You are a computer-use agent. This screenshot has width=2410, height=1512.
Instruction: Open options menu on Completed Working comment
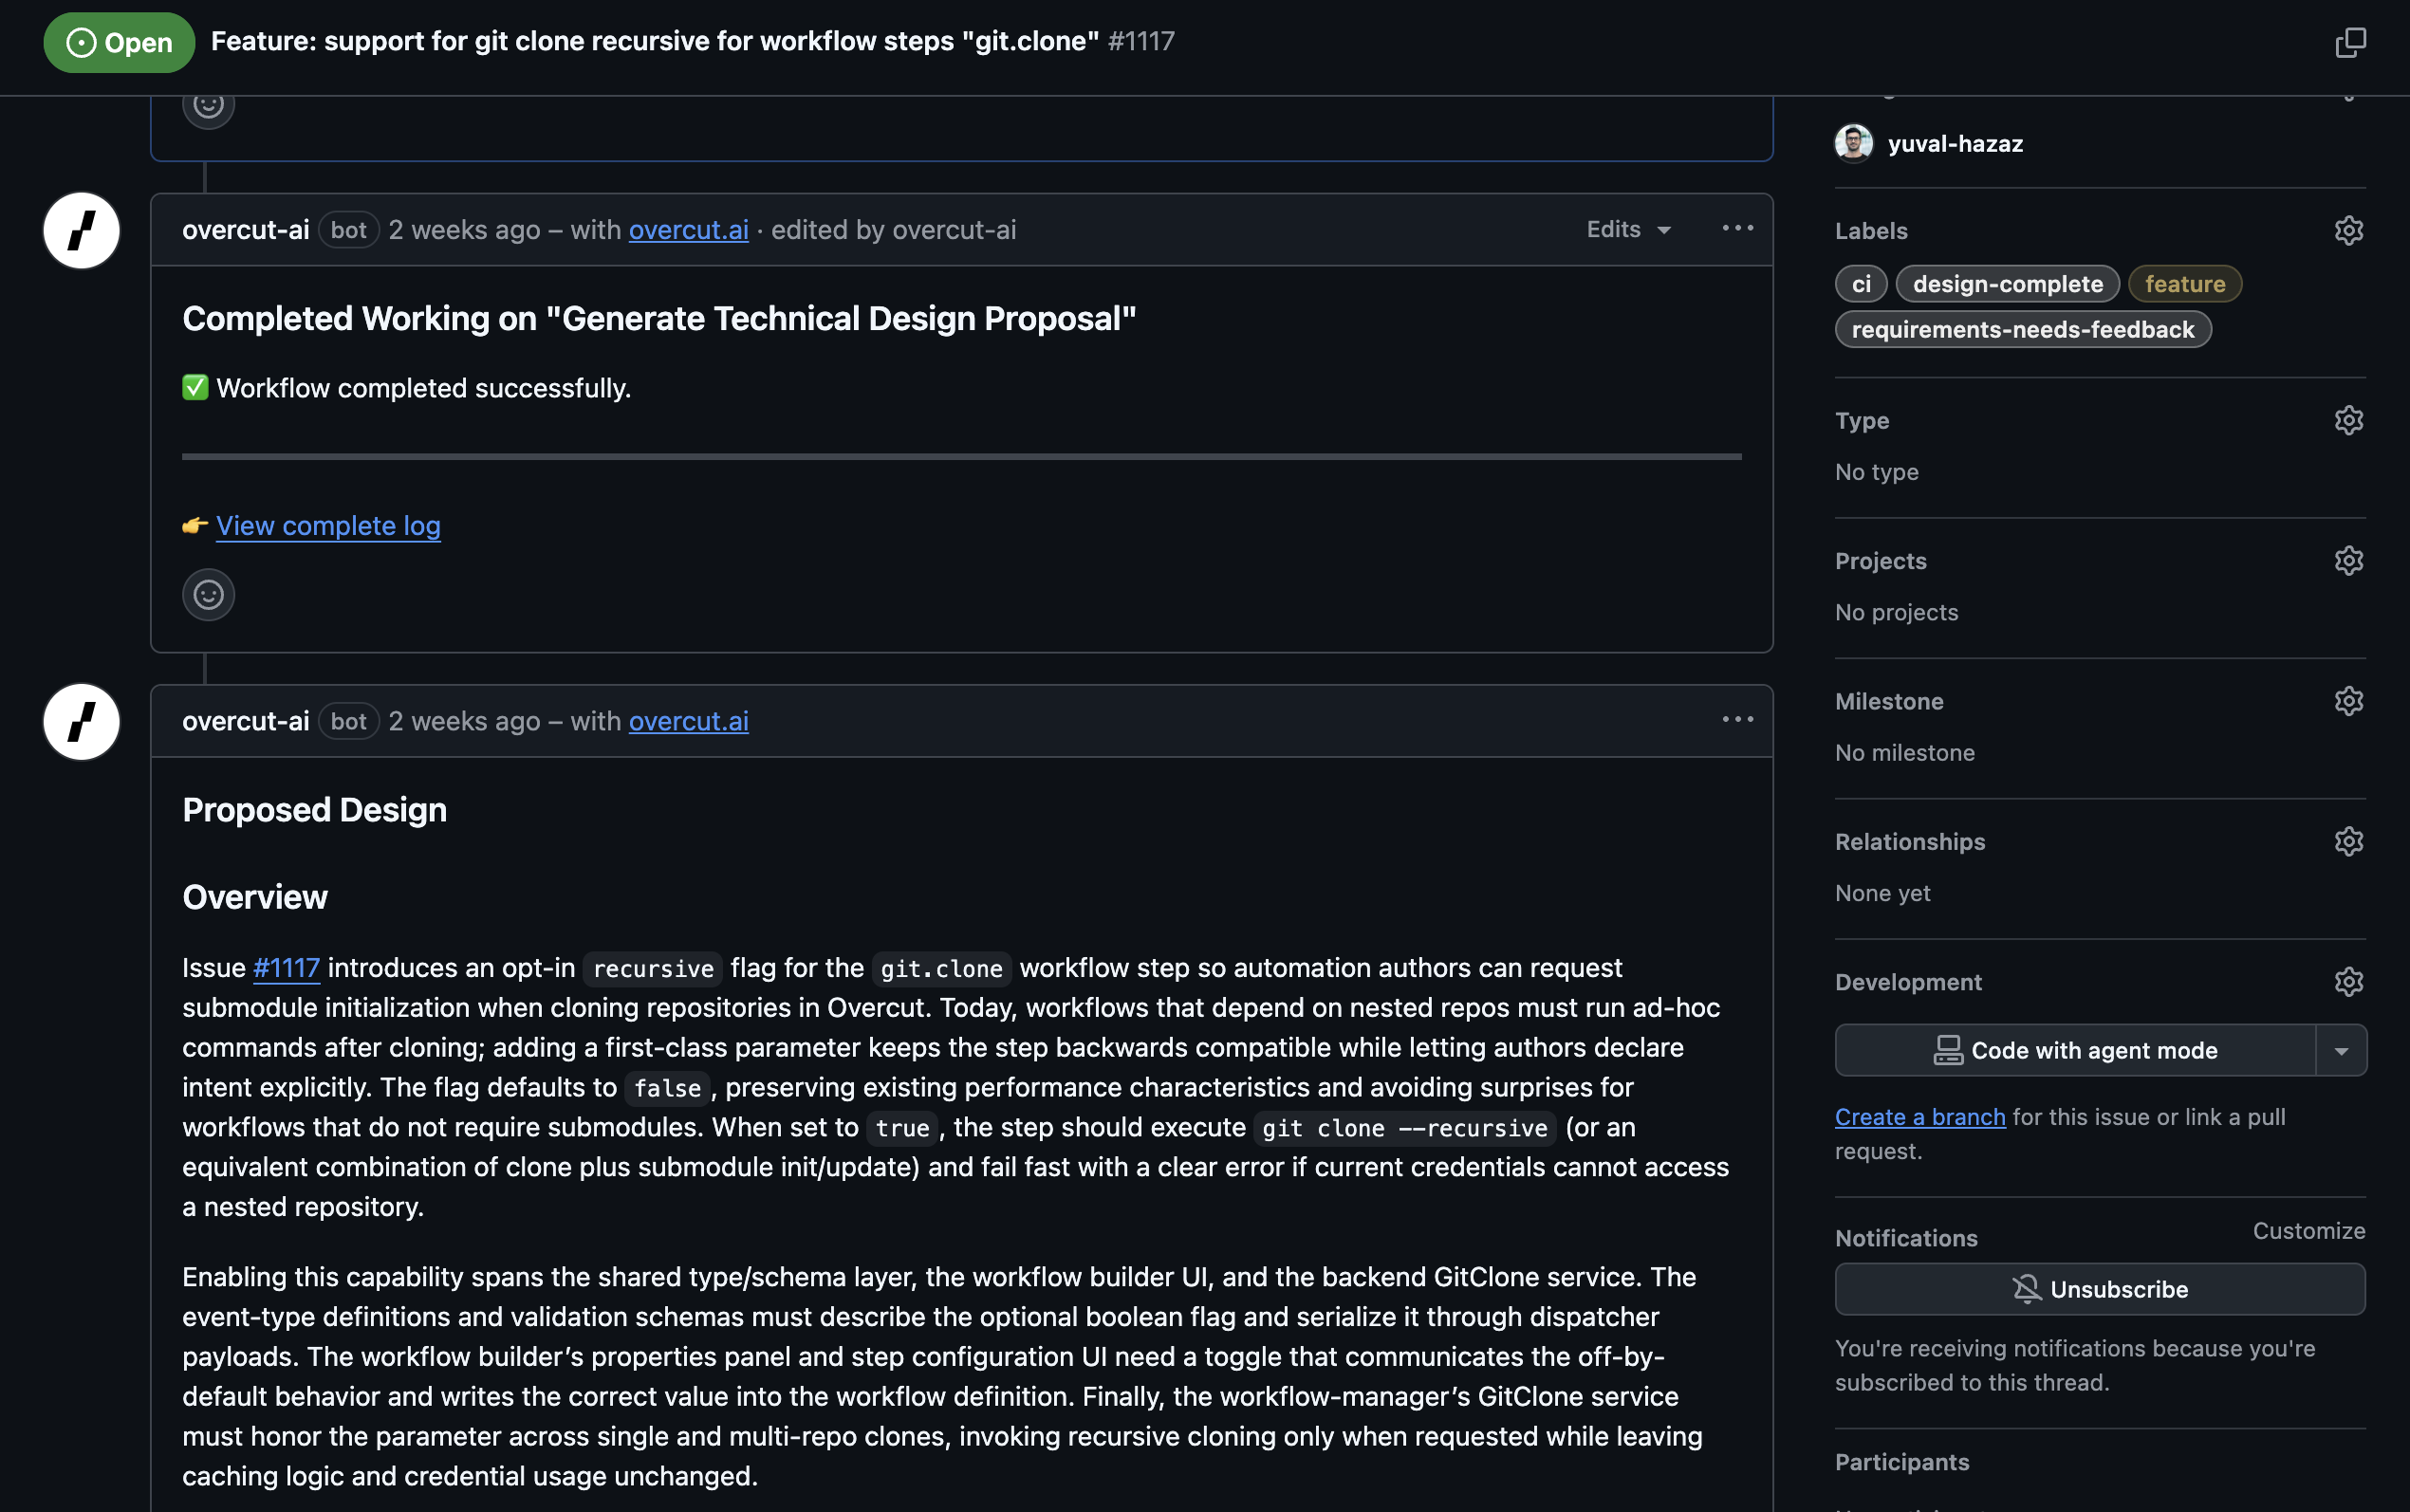pyautogui.click(x=1737, y=229)
